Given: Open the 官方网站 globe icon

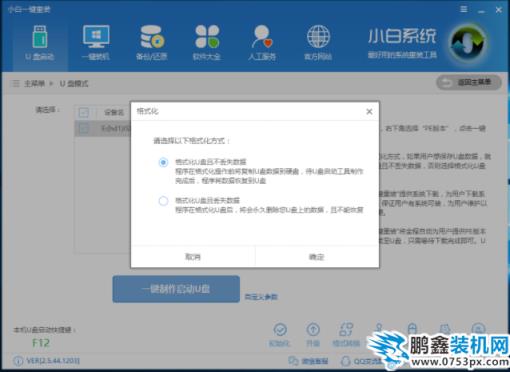Looking at the screenshot, I should (318, 37).
